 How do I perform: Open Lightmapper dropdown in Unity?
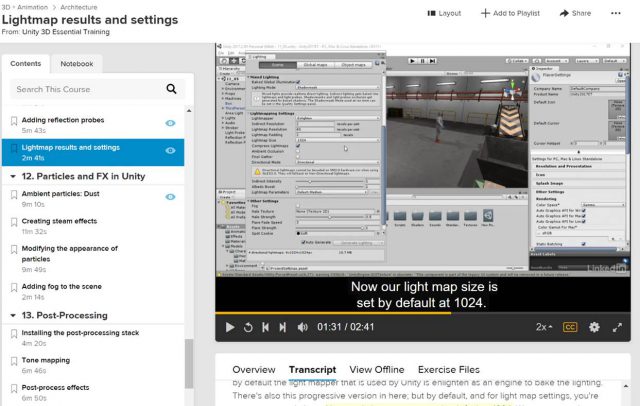(338, 118)
